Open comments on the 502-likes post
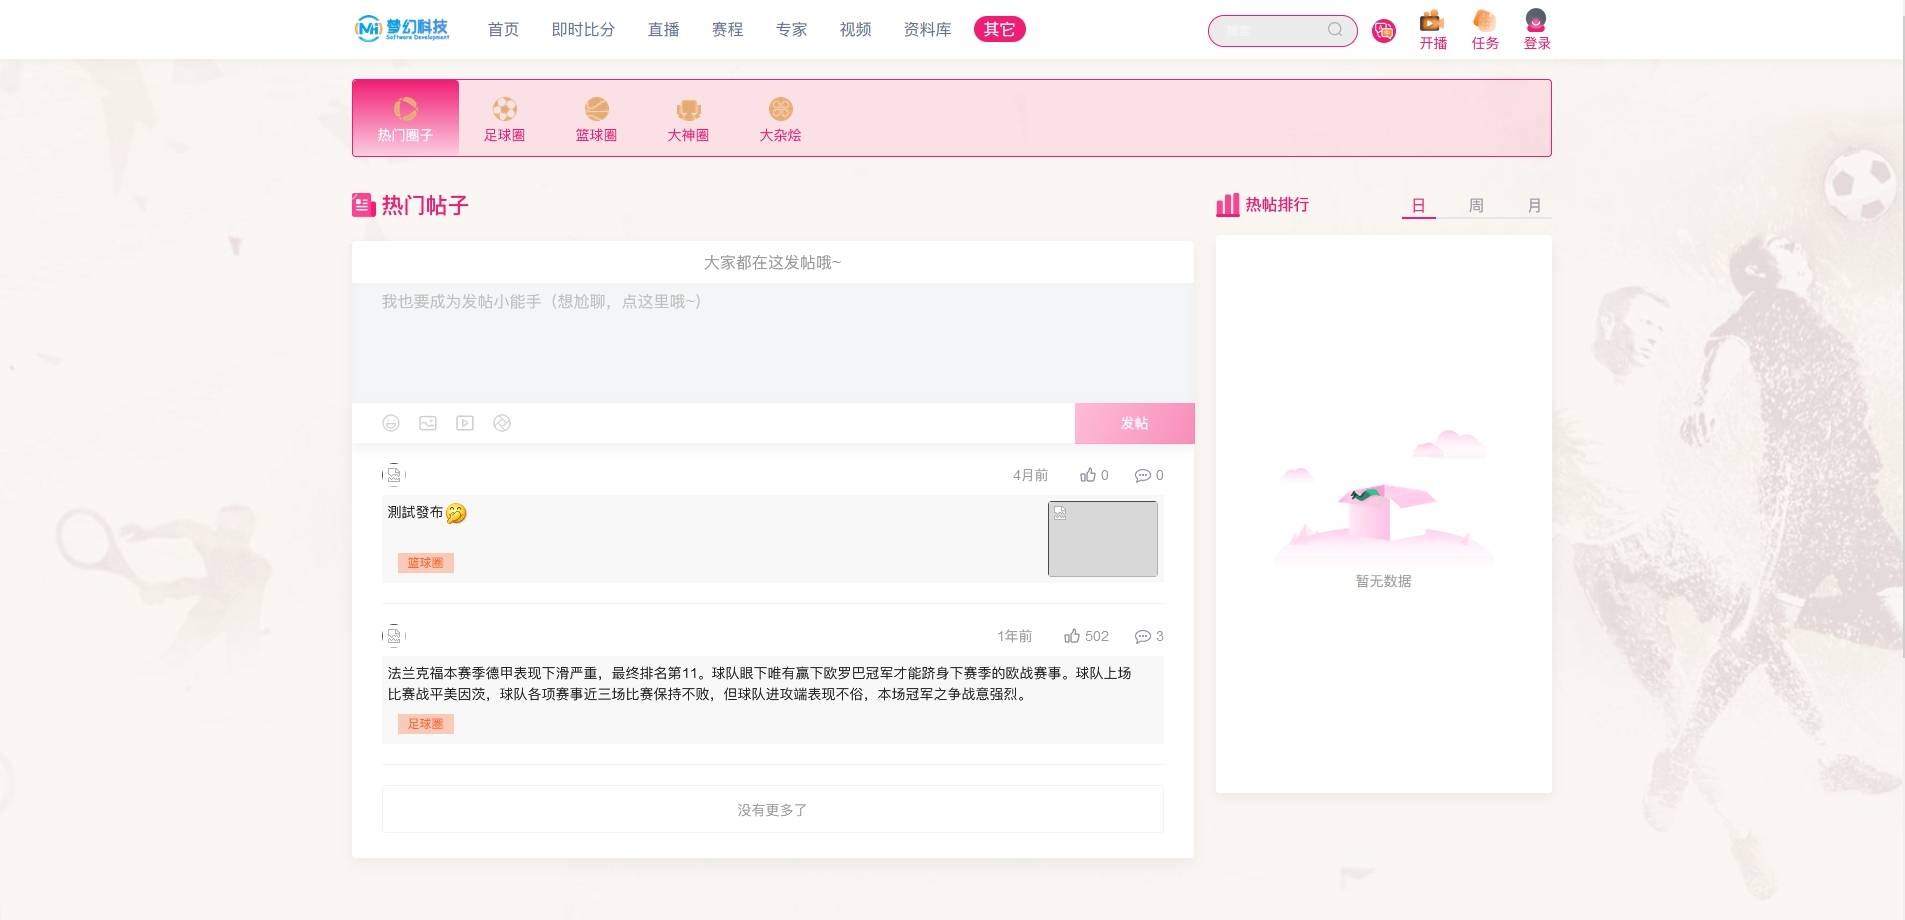 click(x=1143, y=636)
